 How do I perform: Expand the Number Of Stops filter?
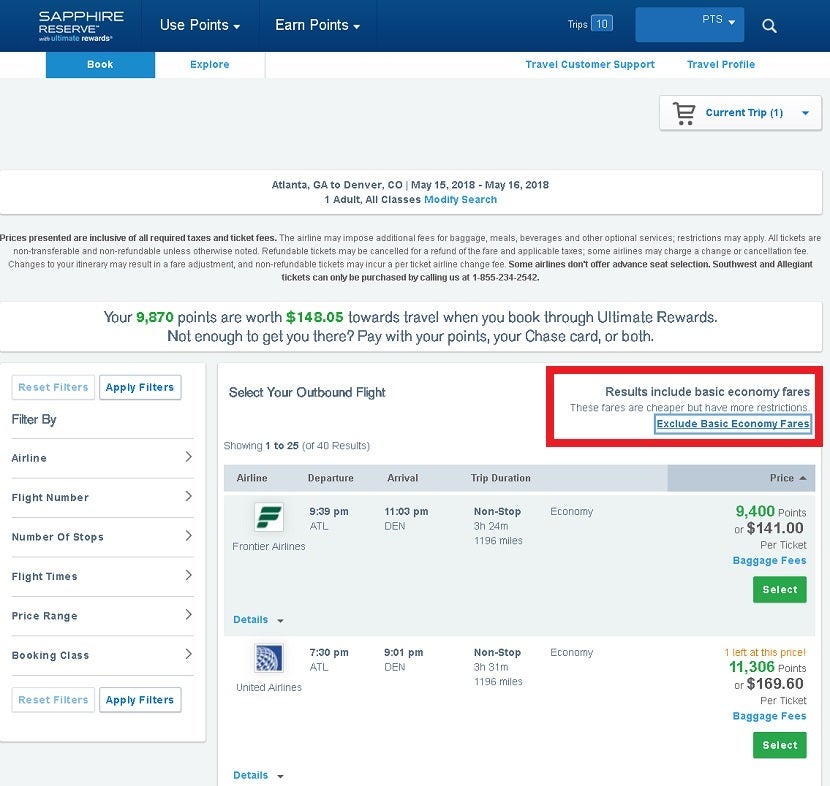point(102,537)
